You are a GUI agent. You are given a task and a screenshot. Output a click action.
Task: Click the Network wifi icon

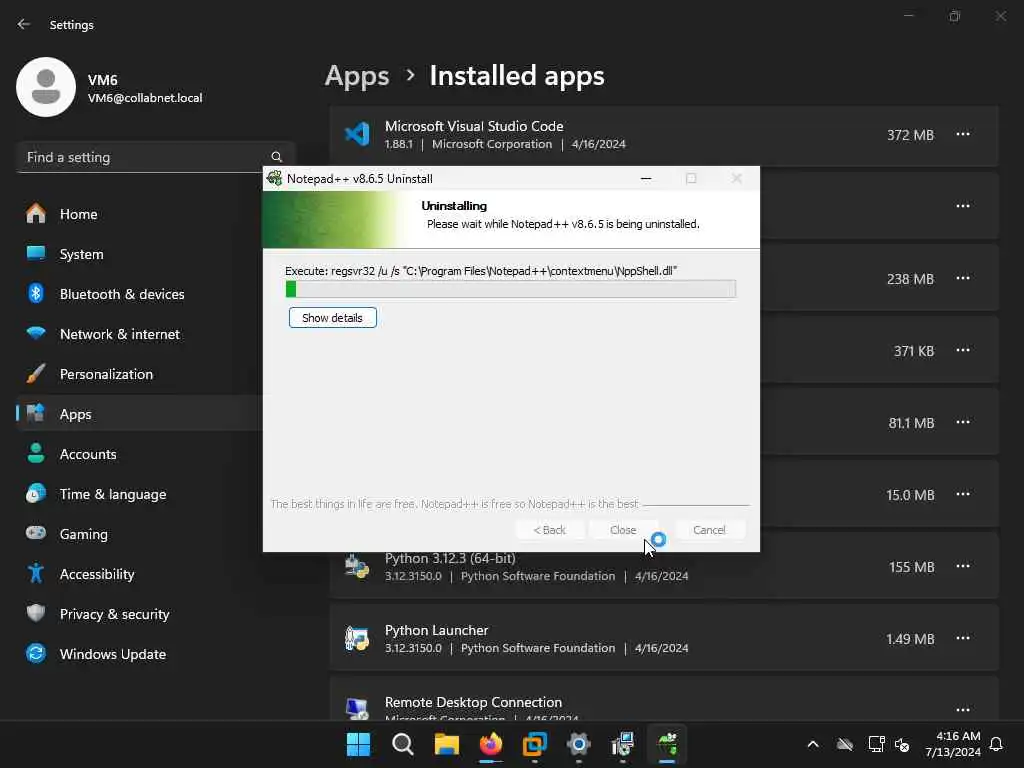[36, 333]
